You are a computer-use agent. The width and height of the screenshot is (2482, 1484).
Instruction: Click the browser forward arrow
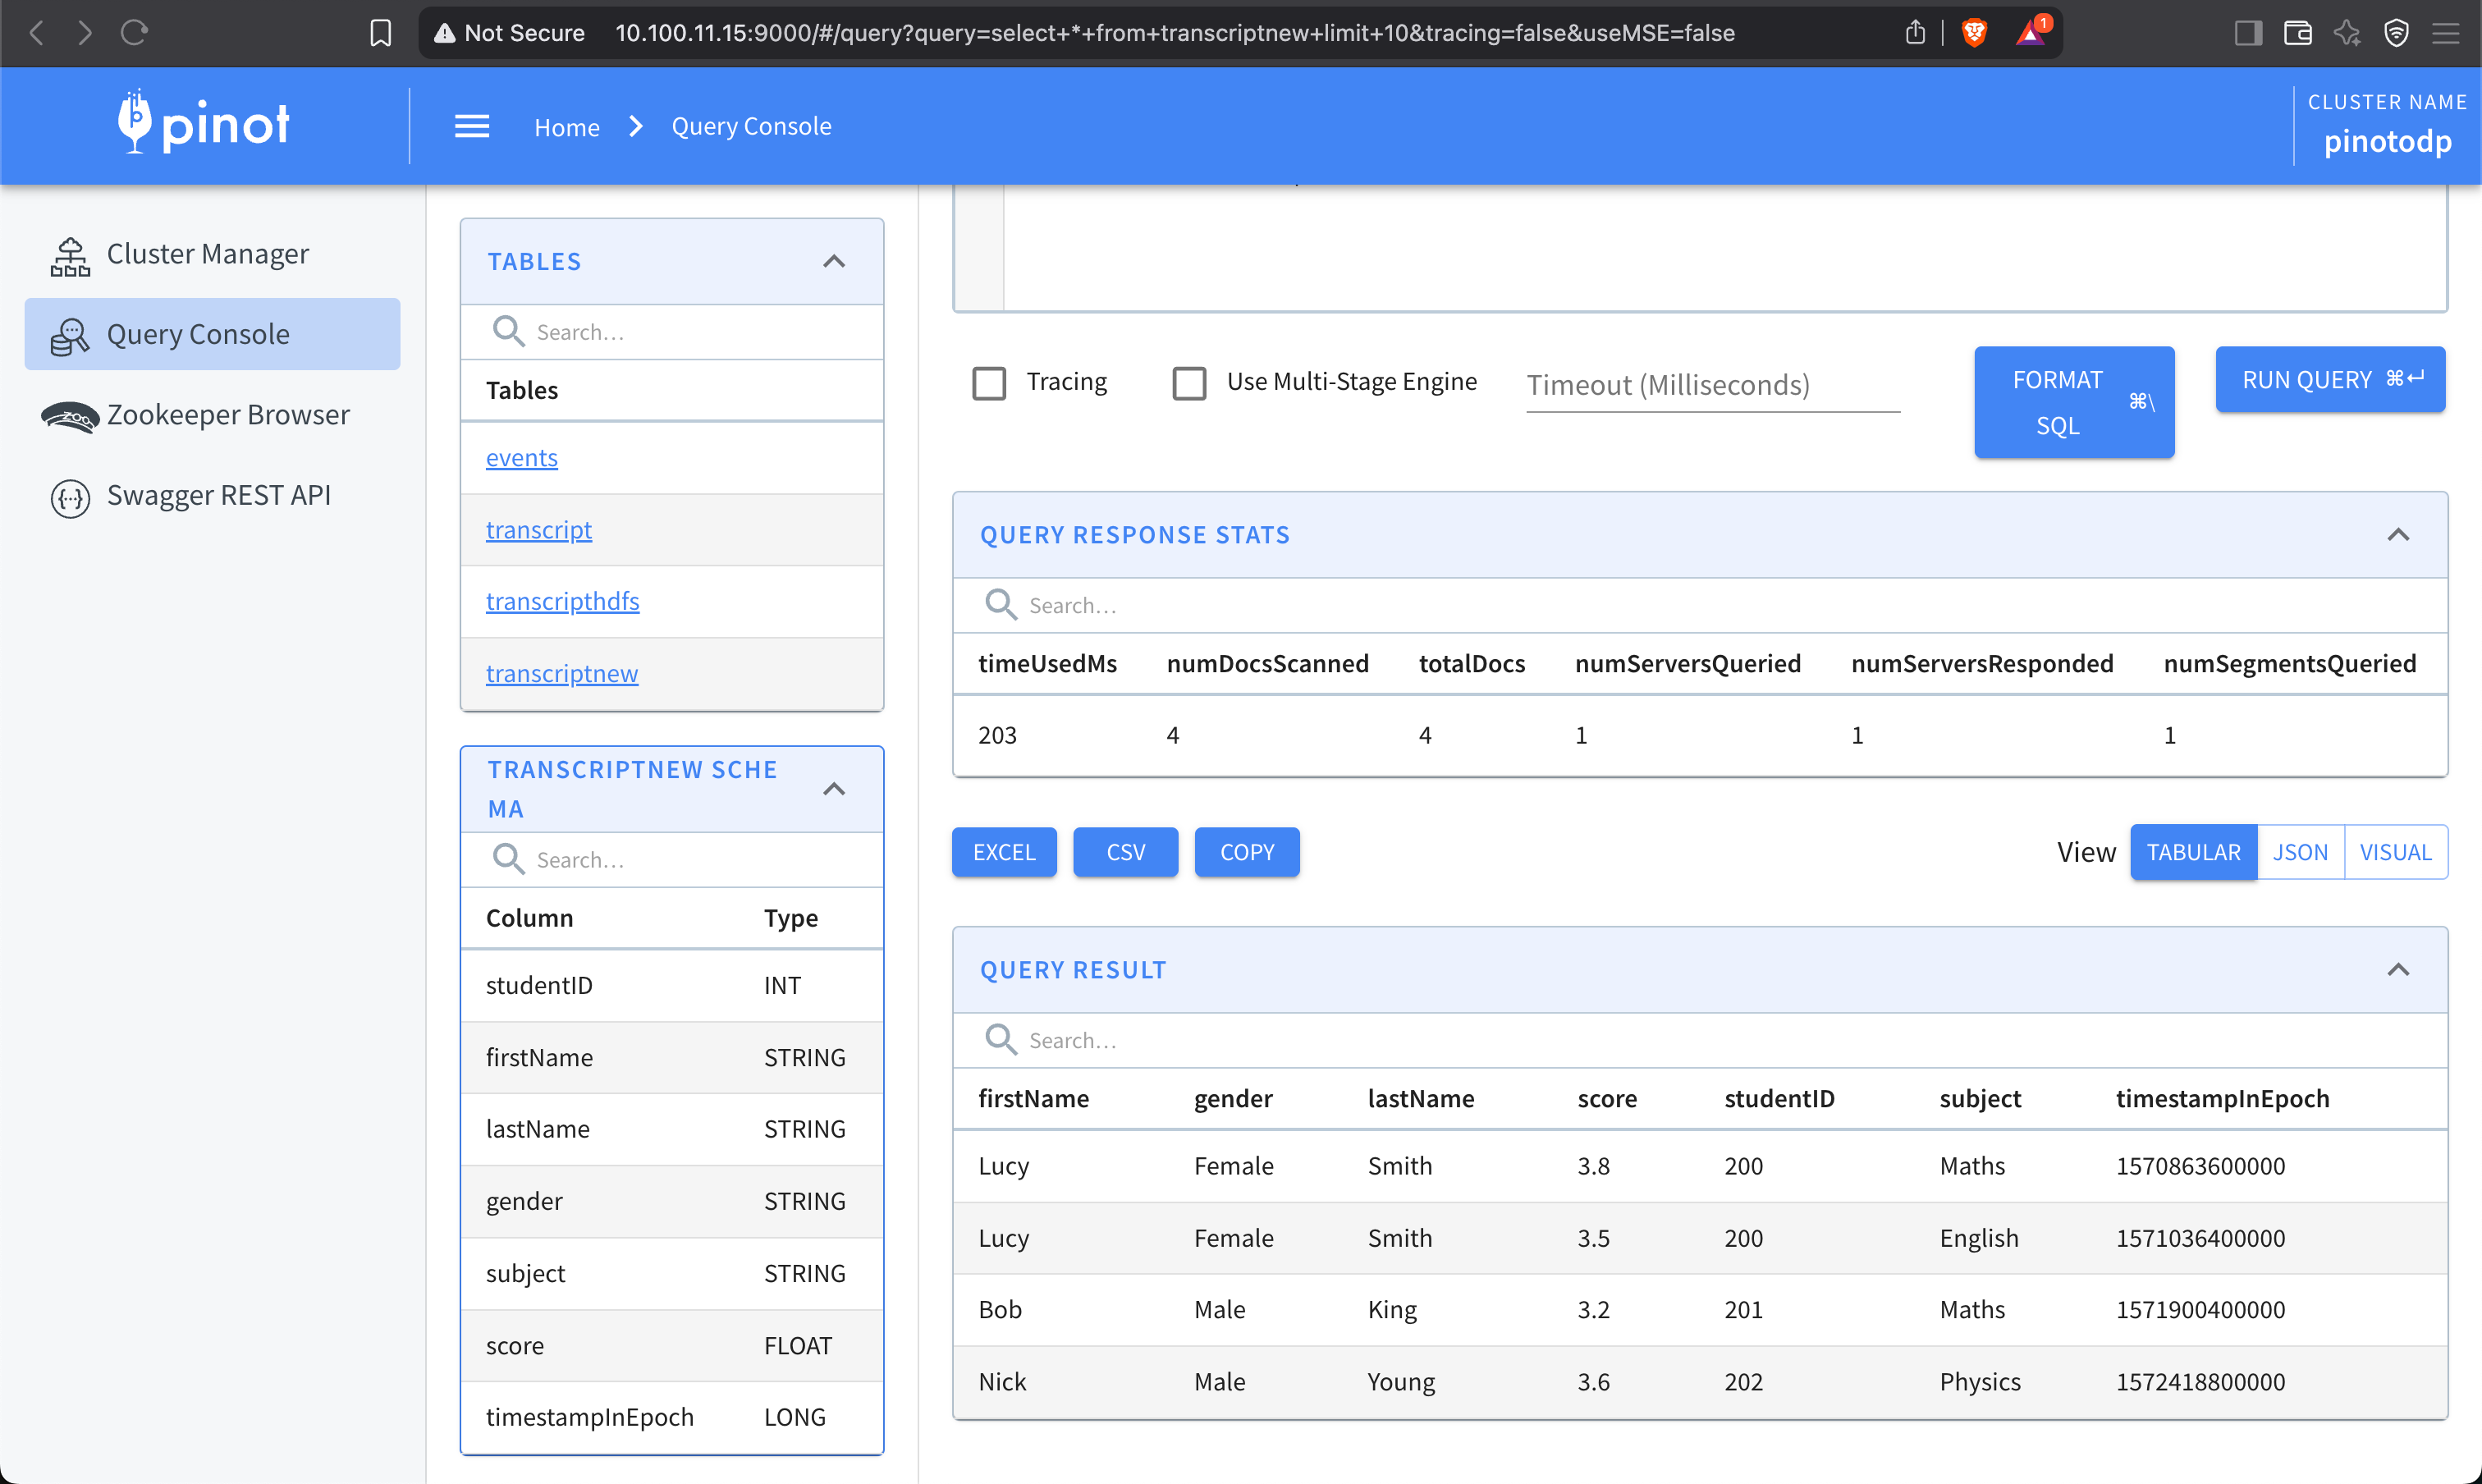click(85, 33)
